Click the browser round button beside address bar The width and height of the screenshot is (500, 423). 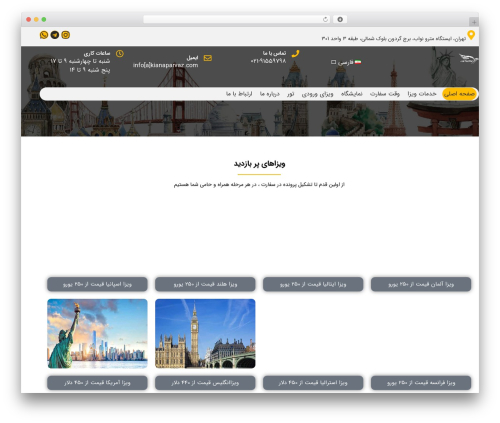pos(340,19)
